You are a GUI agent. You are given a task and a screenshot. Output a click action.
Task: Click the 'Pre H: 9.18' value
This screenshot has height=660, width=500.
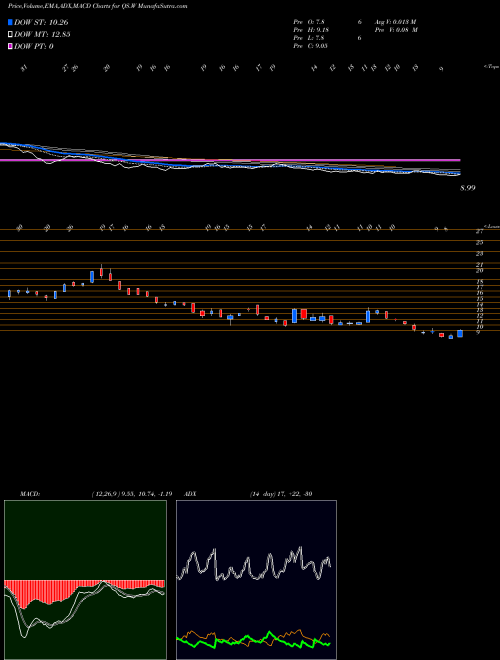(x=311, y=30)
